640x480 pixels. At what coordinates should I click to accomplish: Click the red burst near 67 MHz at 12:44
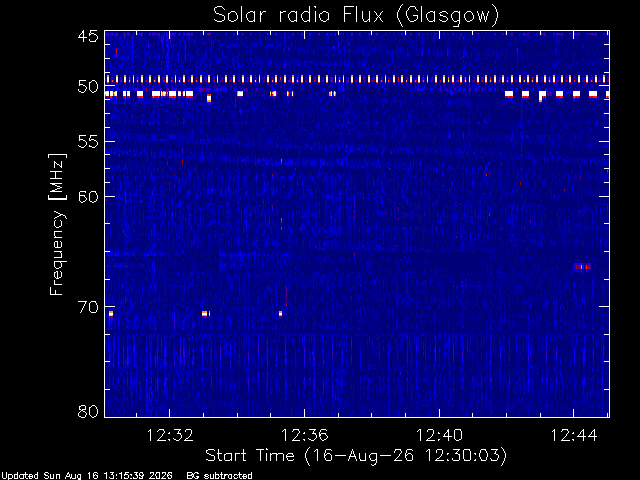(582, 267)
